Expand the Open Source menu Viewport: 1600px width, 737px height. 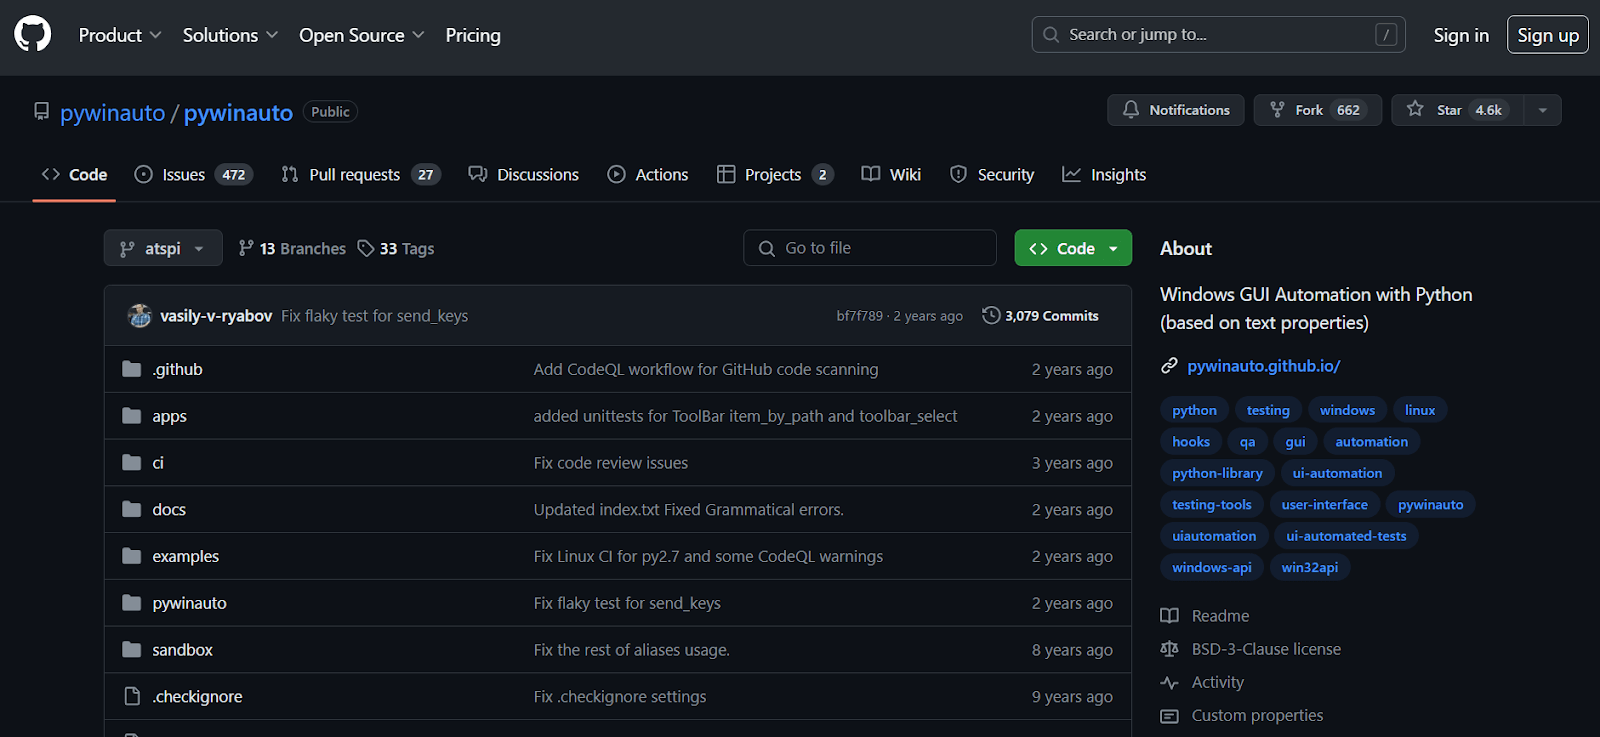(362, 35)
